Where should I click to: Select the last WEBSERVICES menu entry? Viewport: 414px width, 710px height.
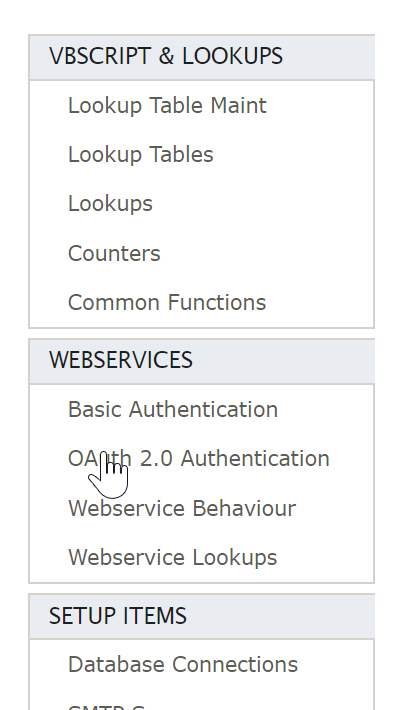[172, 558]
